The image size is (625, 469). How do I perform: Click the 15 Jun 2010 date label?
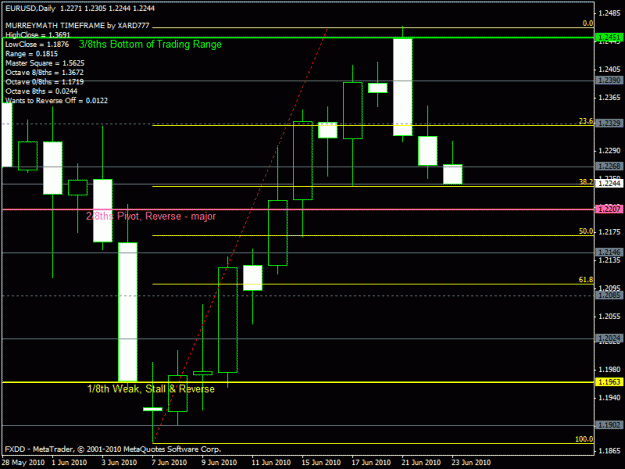coord(321,462)
